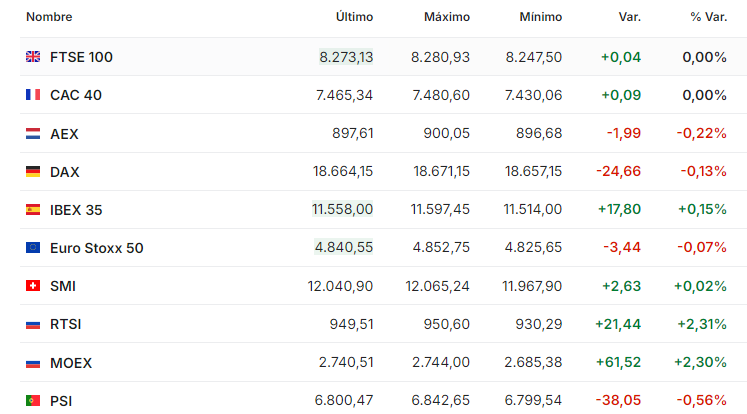Click PSI percent change -0,56%

[702, 401]
